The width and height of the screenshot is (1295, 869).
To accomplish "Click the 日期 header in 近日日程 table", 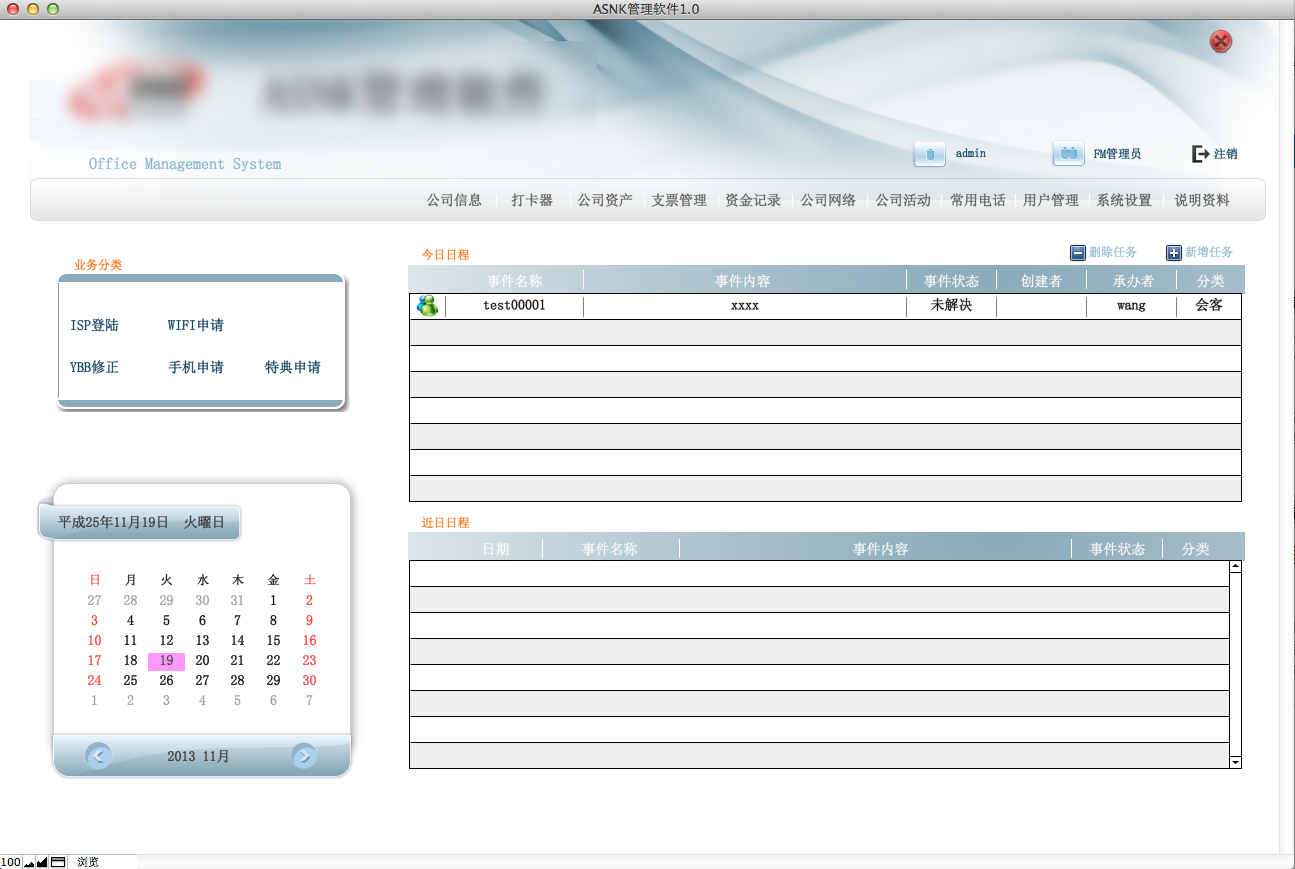I will click(x=496, y=549).
